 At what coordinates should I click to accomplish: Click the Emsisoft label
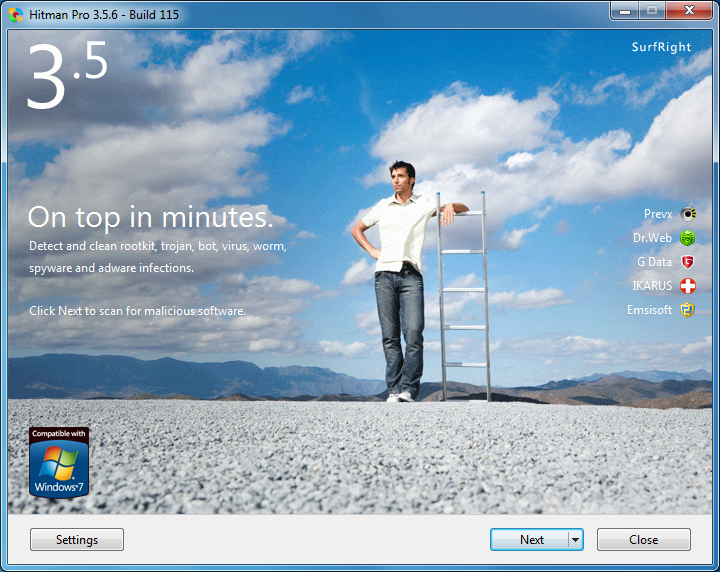pyautogui.click(x=649, y=310)
